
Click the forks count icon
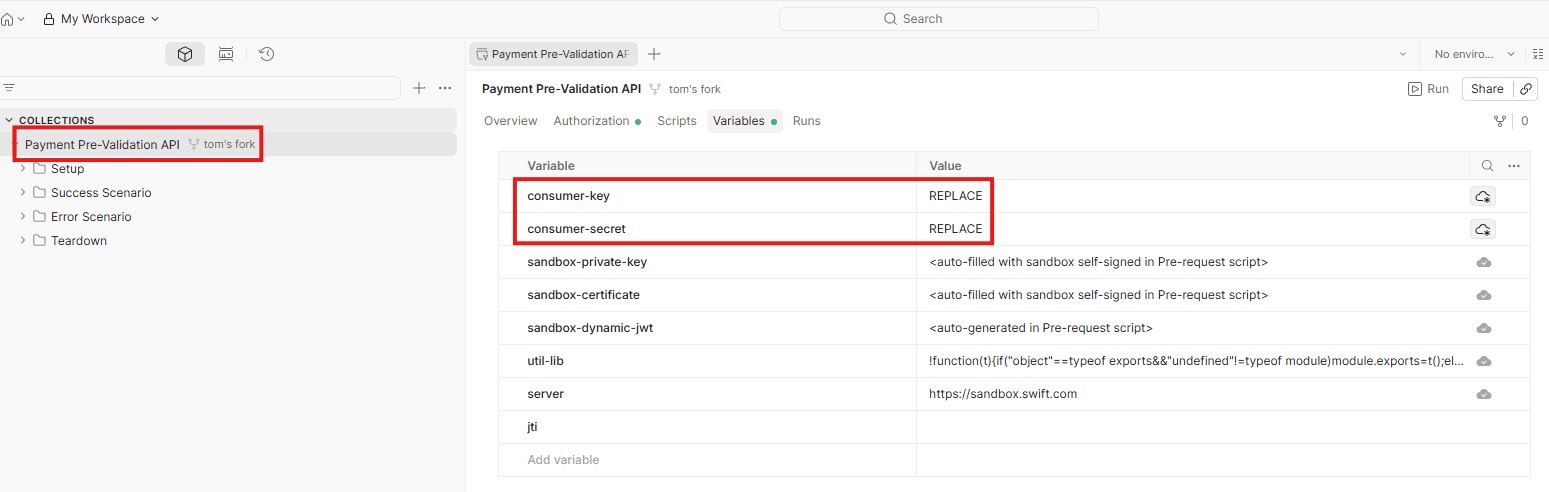point(1500,121)
